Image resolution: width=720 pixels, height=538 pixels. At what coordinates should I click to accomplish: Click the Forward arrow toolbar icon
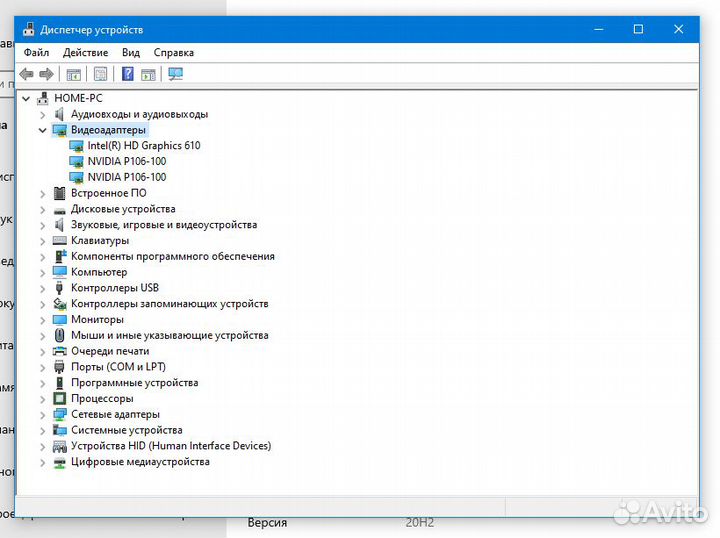tap(46, 74)
